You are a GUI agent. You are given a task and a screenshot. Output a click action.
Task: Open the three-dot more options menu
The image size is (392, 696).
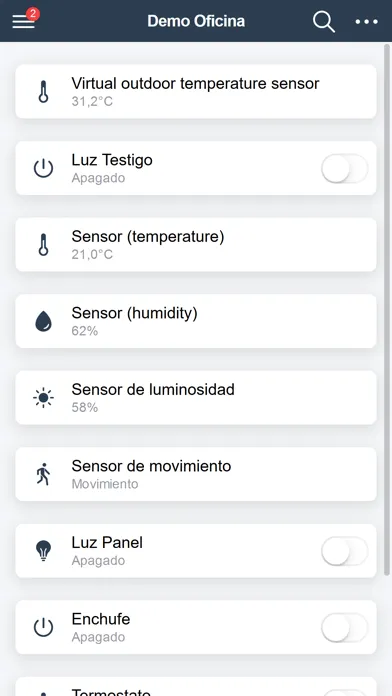point(367,21)
